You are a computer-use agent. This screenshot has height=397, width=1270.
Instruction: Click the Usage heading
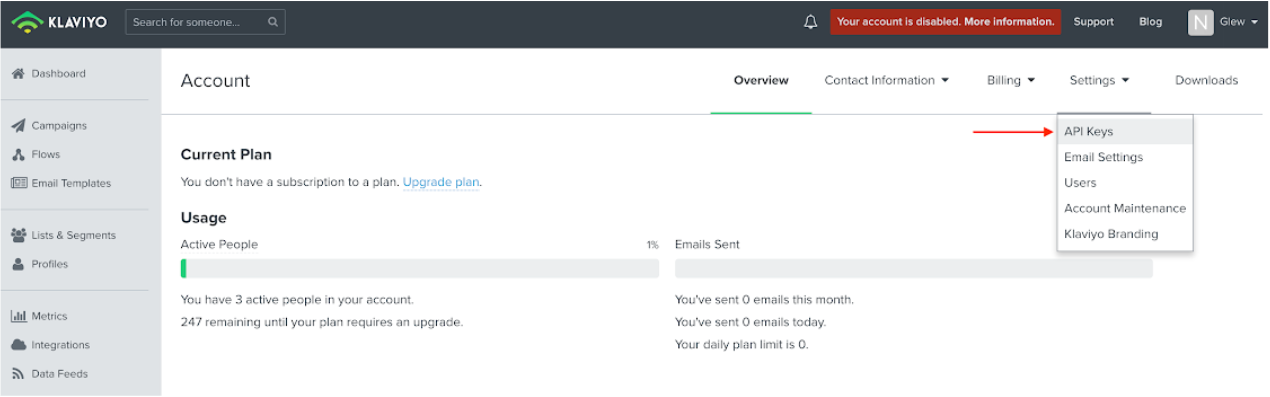[203, 217]
